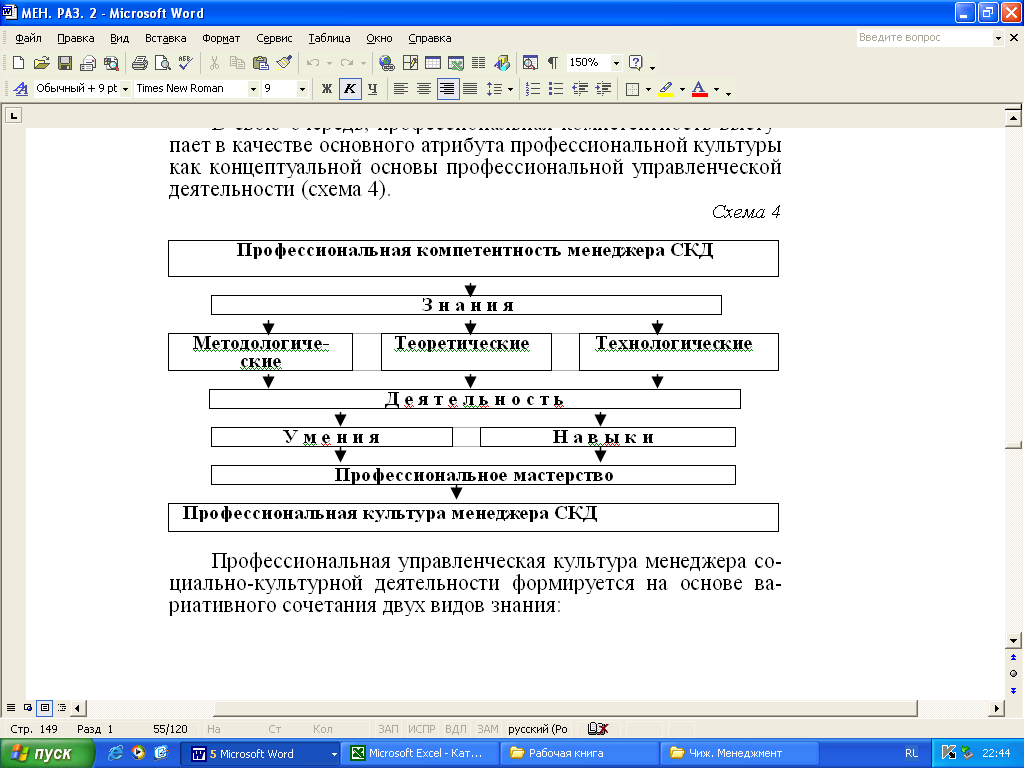This screenshot has height=768, width=1024.
Task: Toggle underline formatting Ч
Action: [372, 89]
